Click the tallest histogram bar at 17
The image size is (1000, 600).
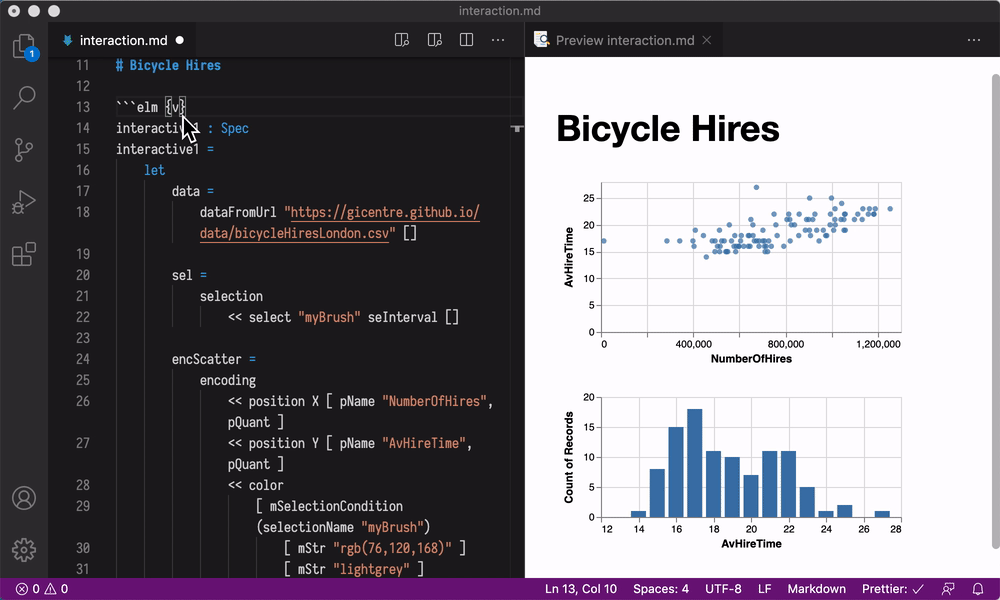(695, 463)
